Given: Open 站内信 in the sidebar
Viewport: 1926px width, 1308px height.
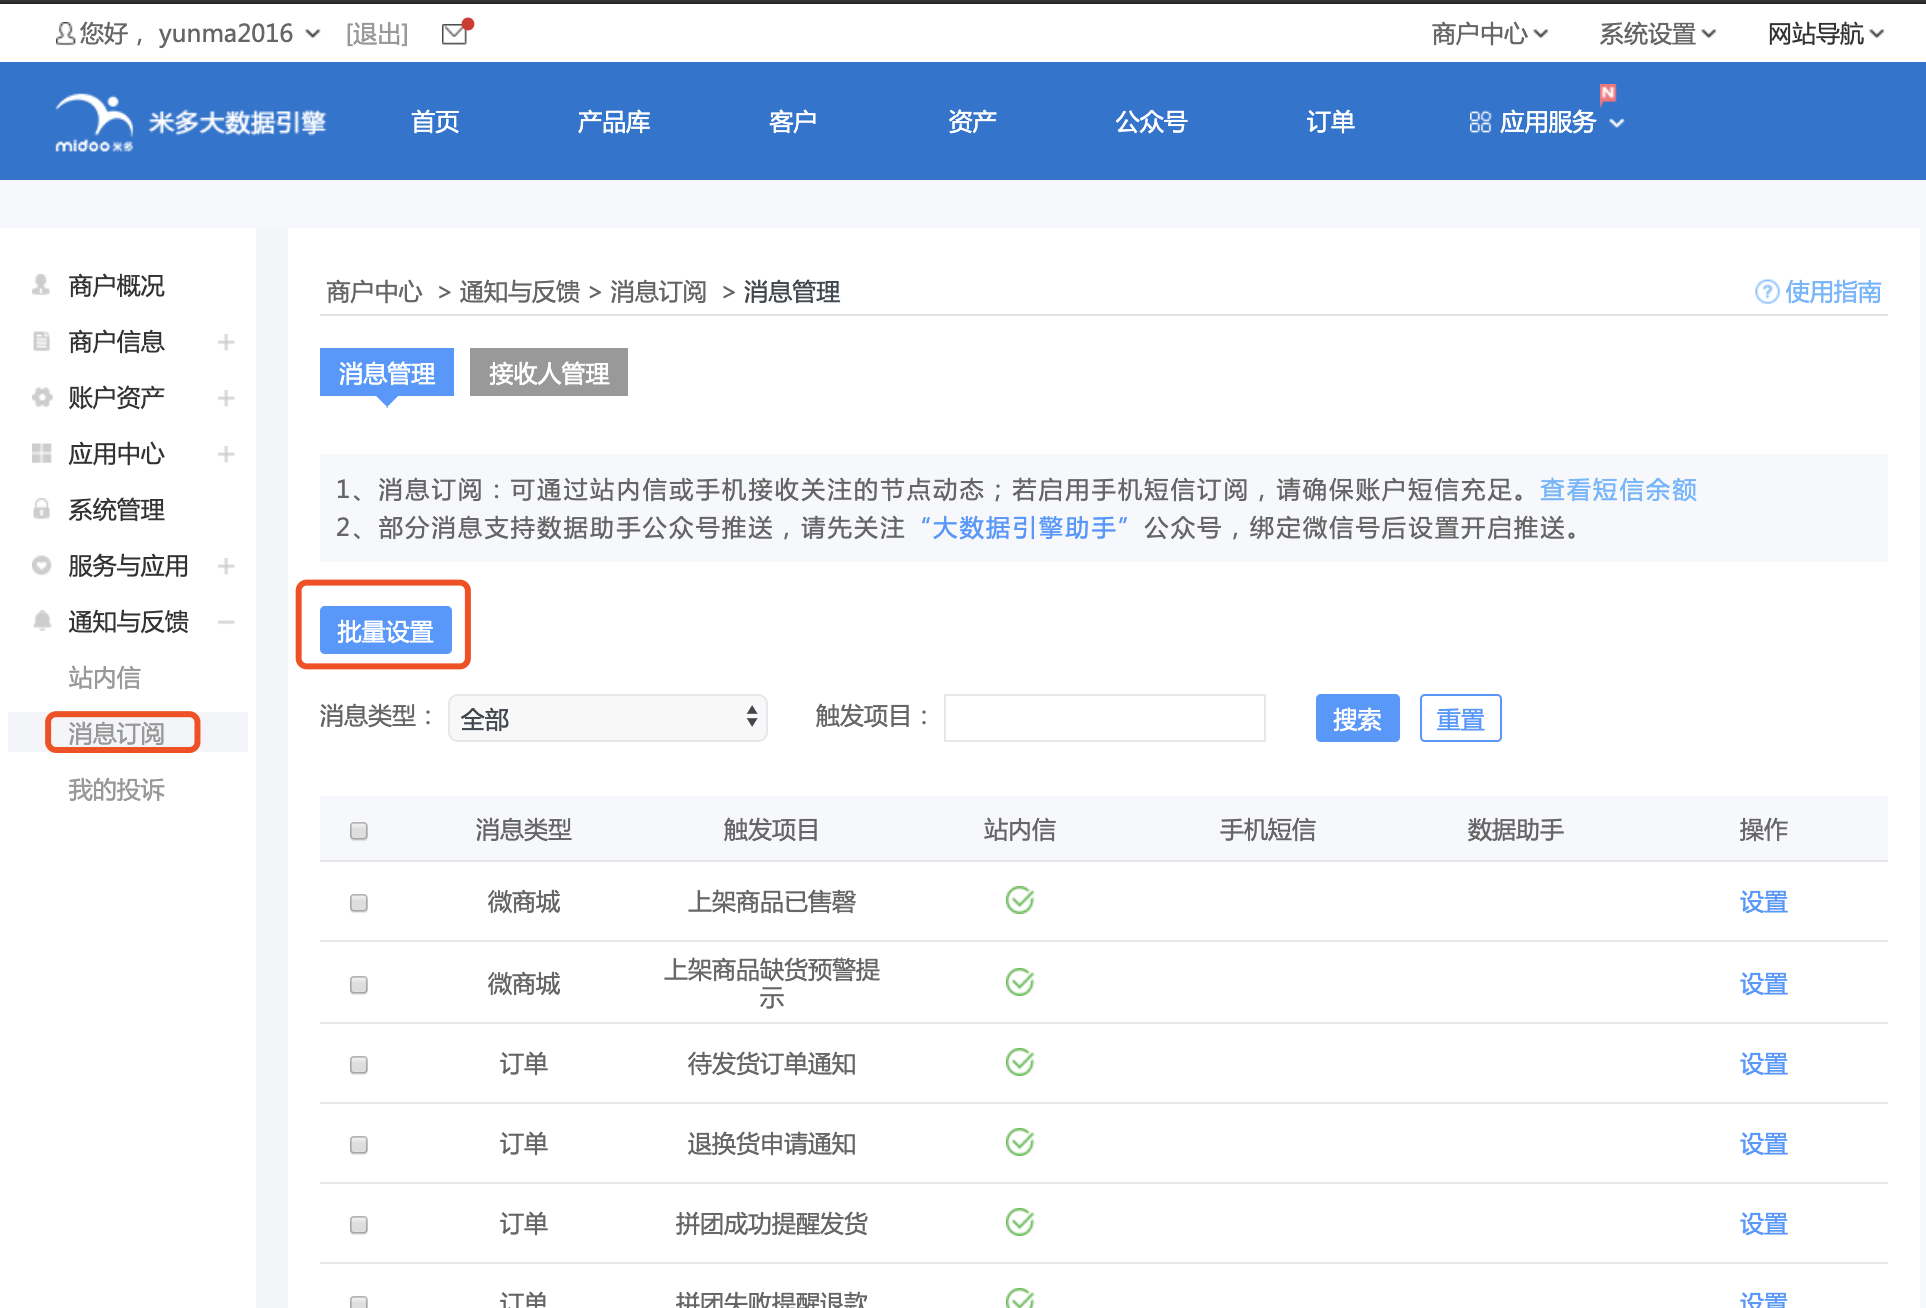Looking at the screenshot, I should (x=104, y=678).
